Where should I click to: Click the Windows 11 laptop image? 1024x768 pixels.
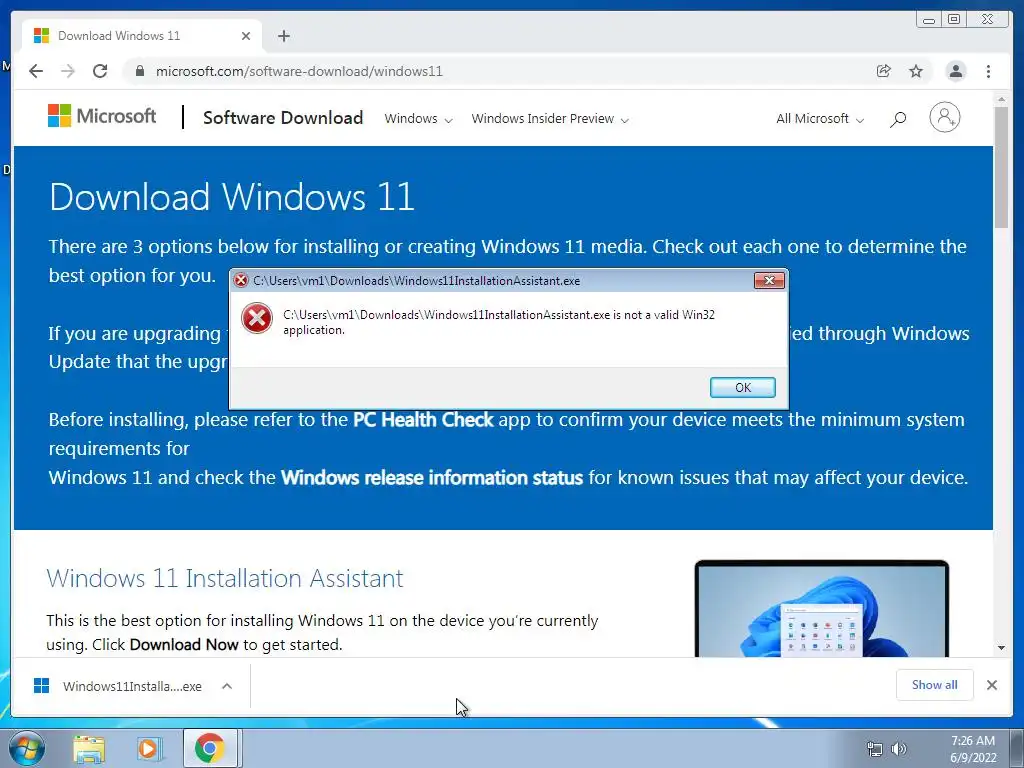click(x=822, y=609)
